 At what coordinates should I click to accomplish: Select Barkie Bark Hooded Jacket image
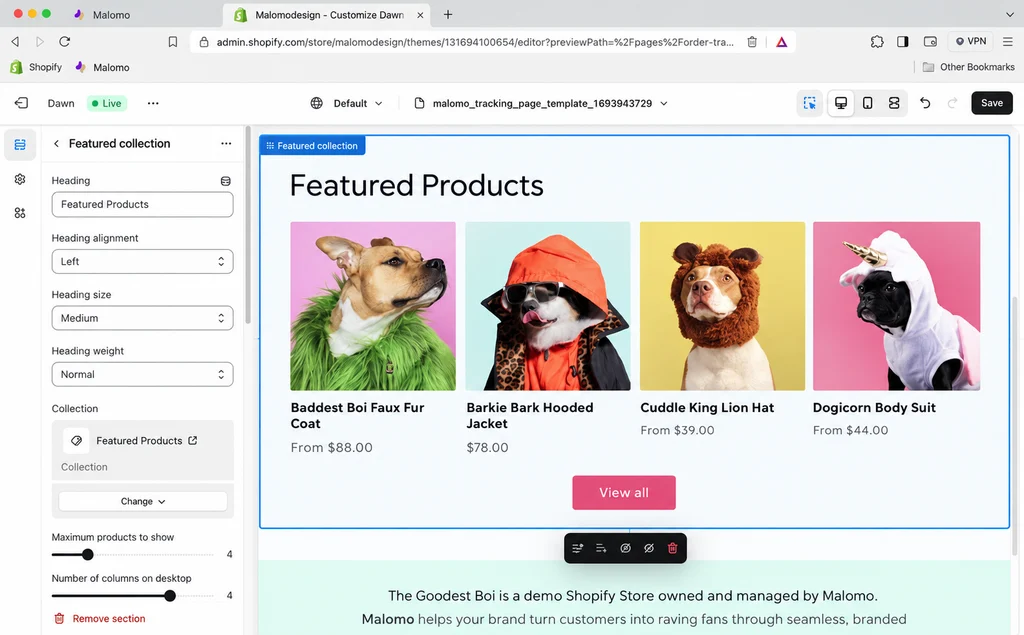coord(548,306)
